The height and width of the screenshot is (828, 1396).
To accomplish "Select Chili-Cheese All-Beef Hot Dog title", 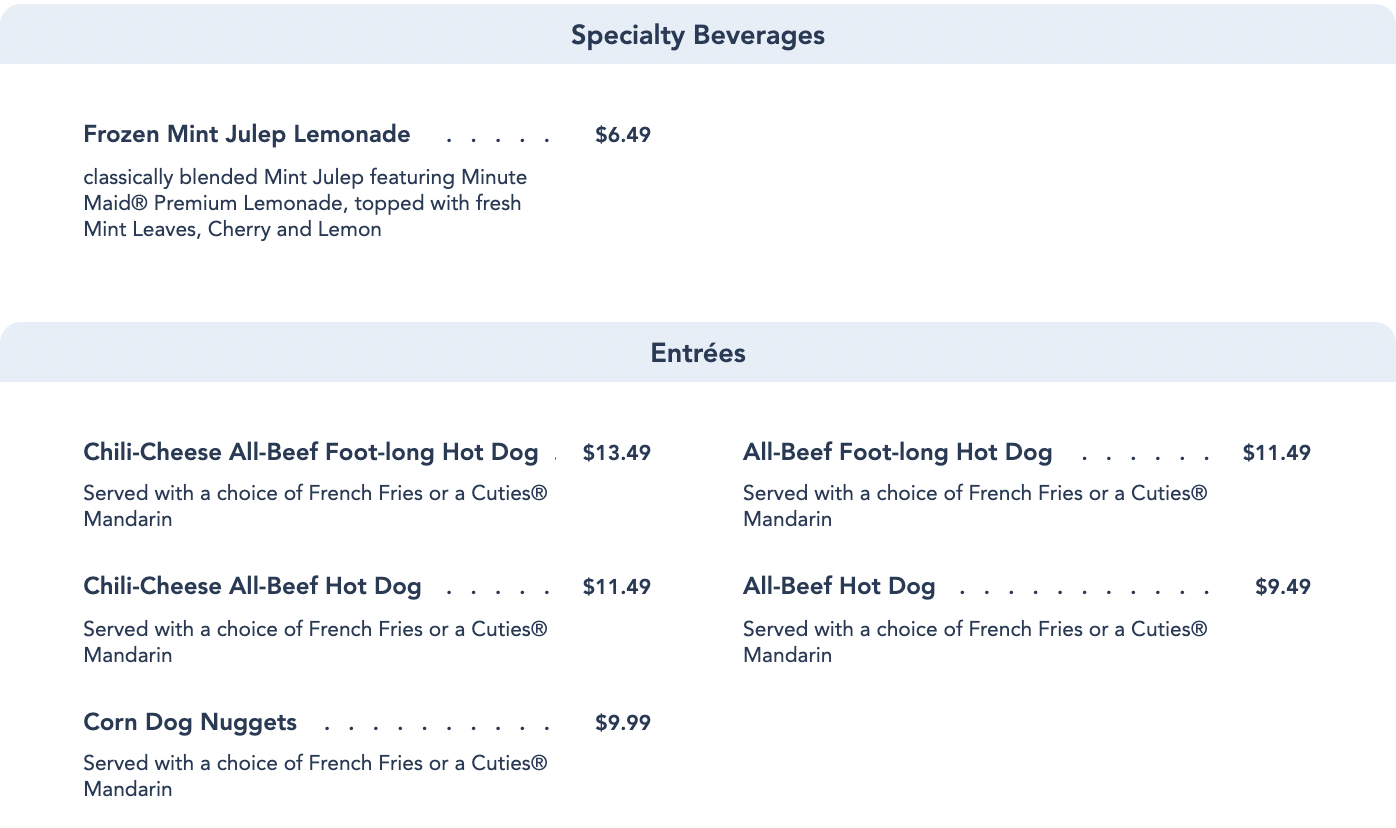I will [252, 586].
